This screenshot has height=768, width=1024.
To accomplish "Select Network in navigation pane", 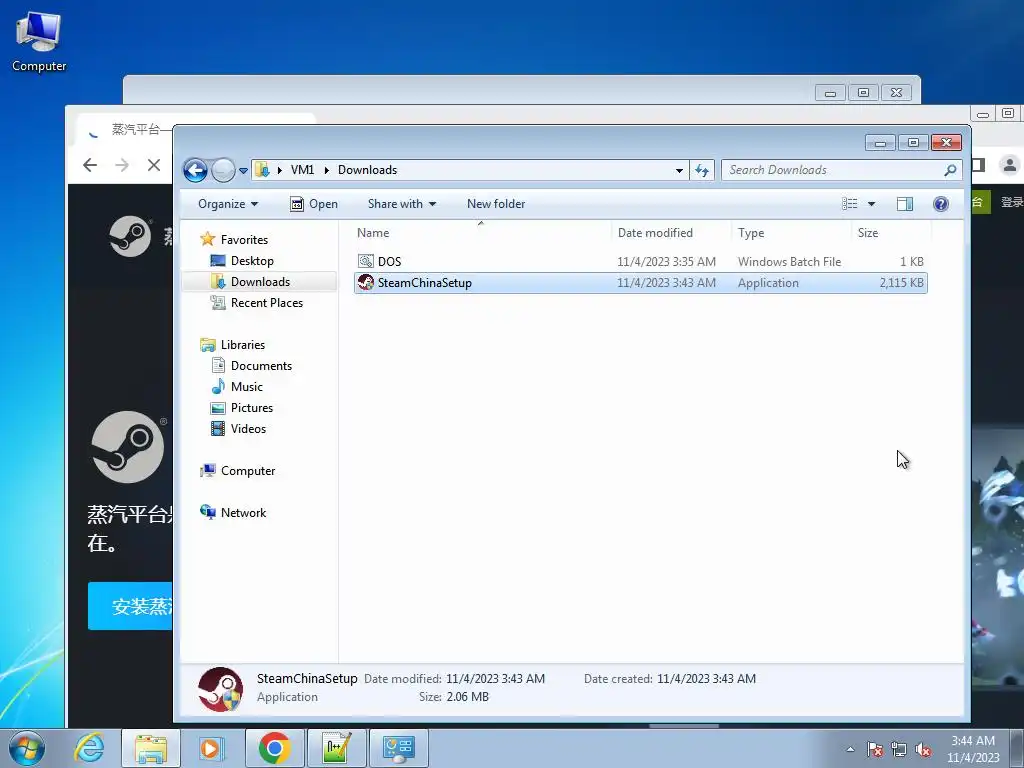I will [243, 513].
